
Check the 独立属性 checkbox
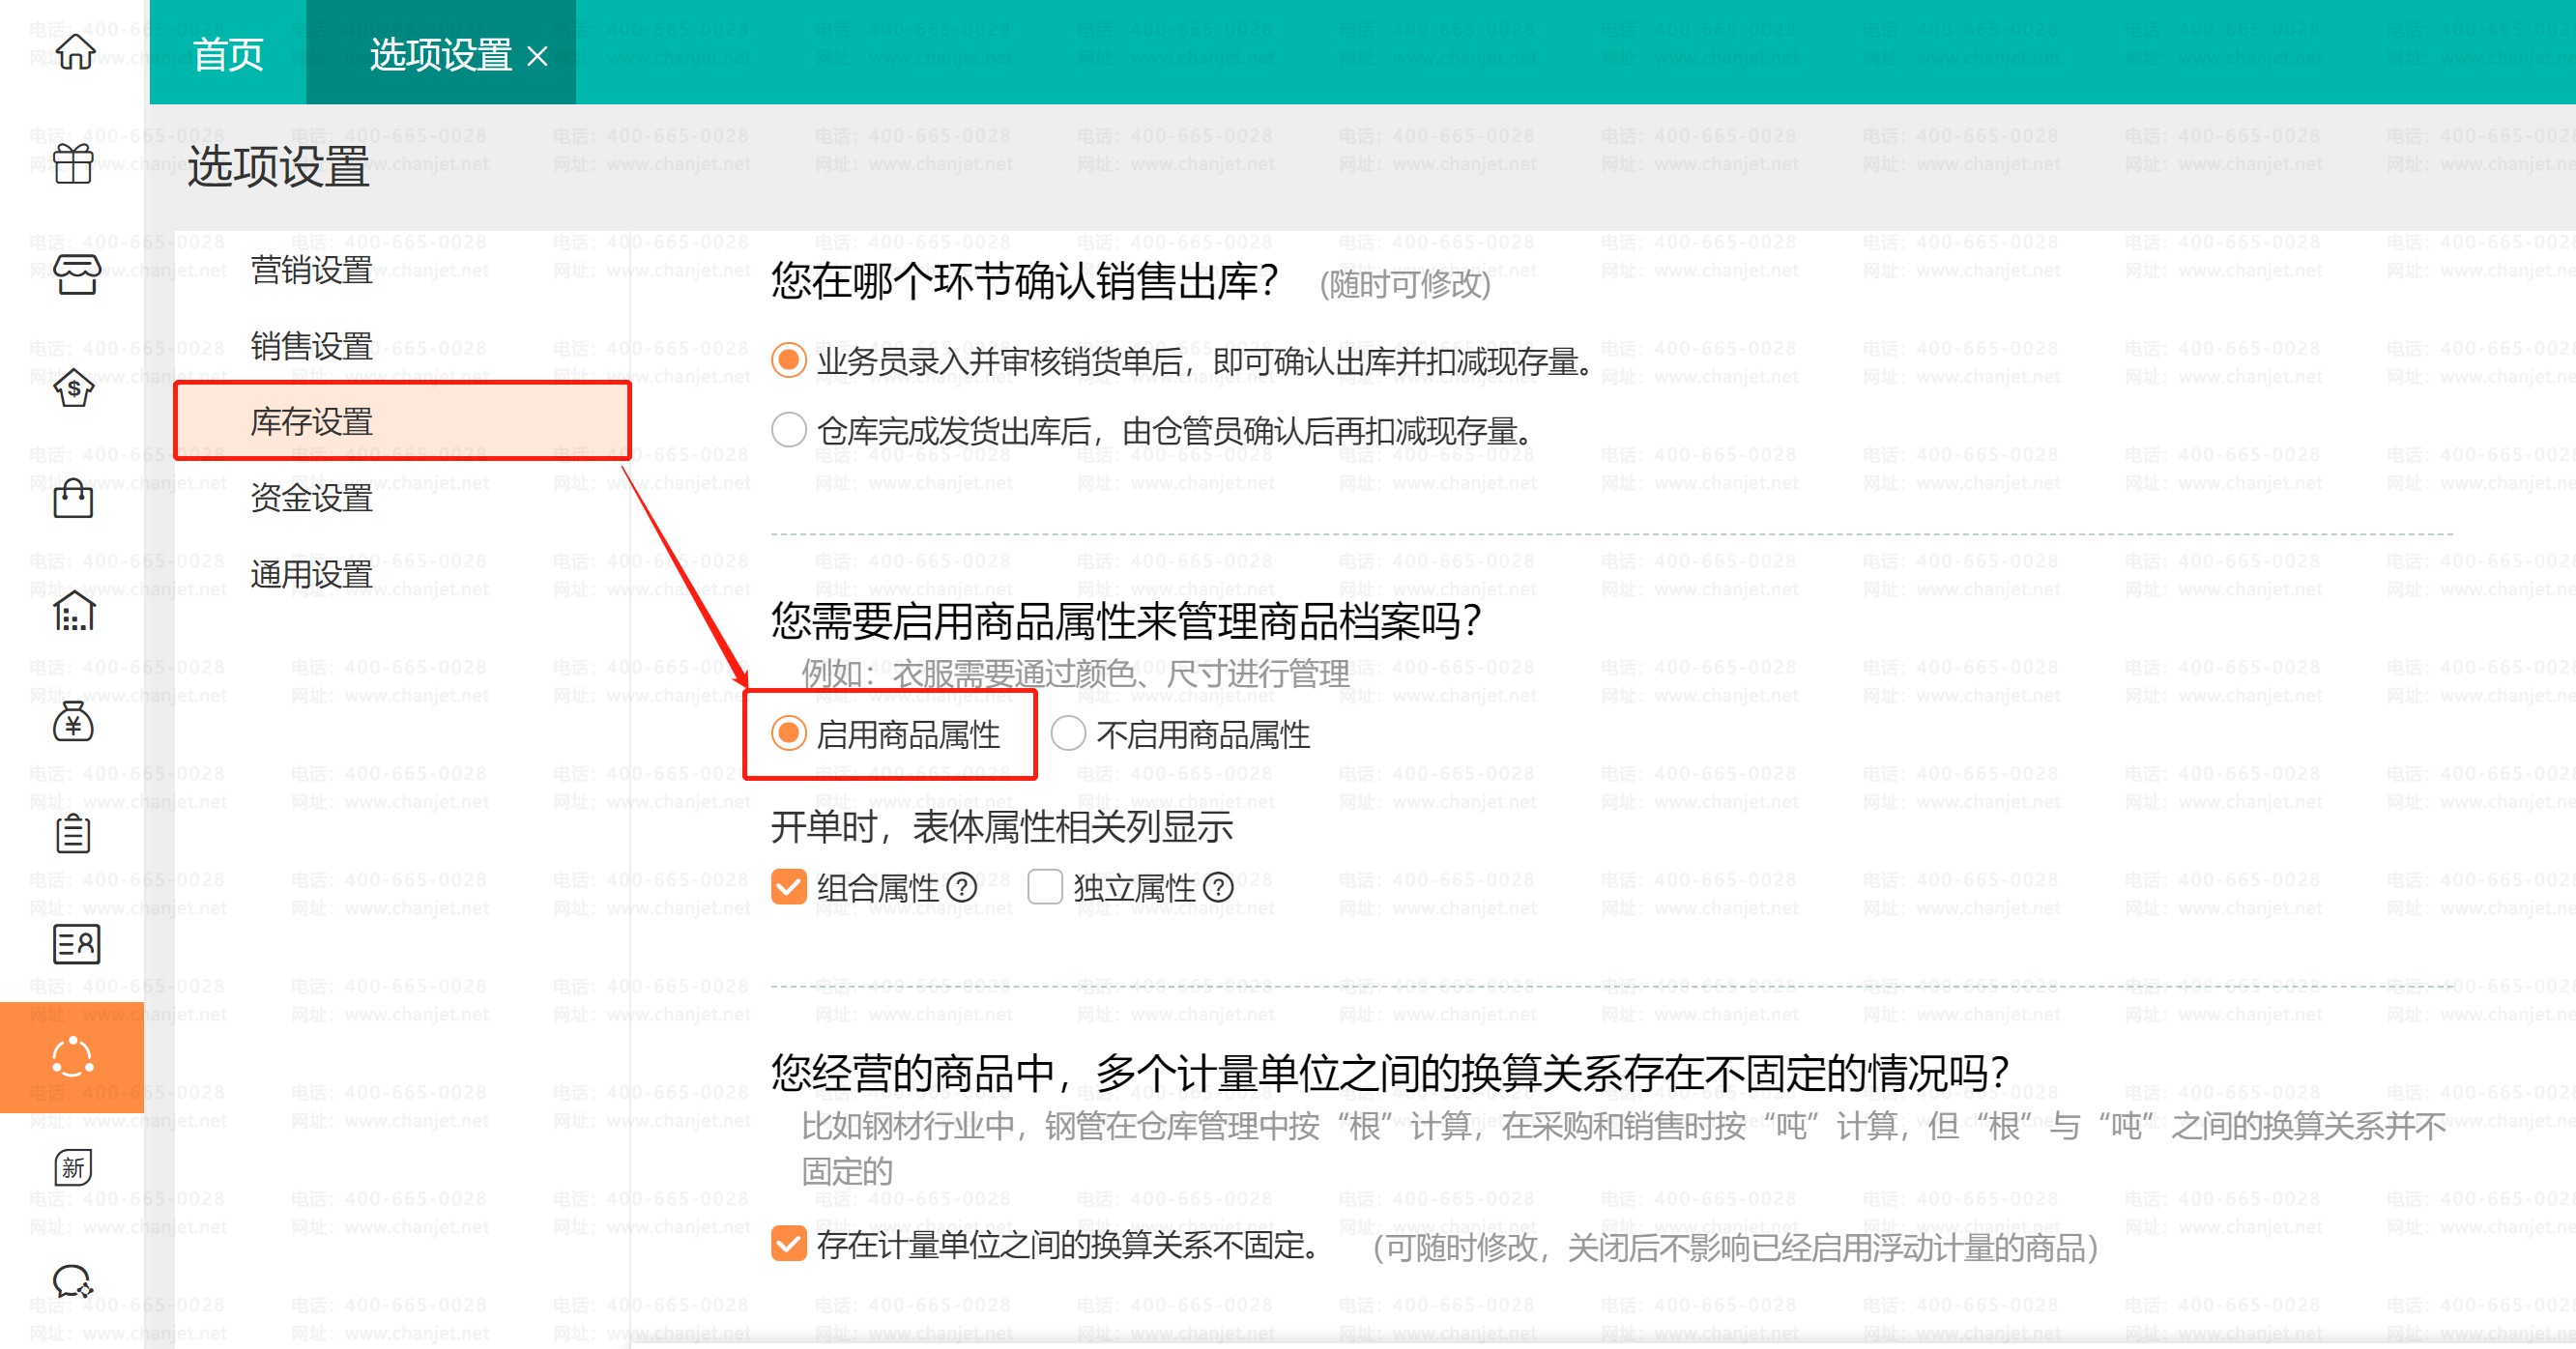coord(1045,887)
